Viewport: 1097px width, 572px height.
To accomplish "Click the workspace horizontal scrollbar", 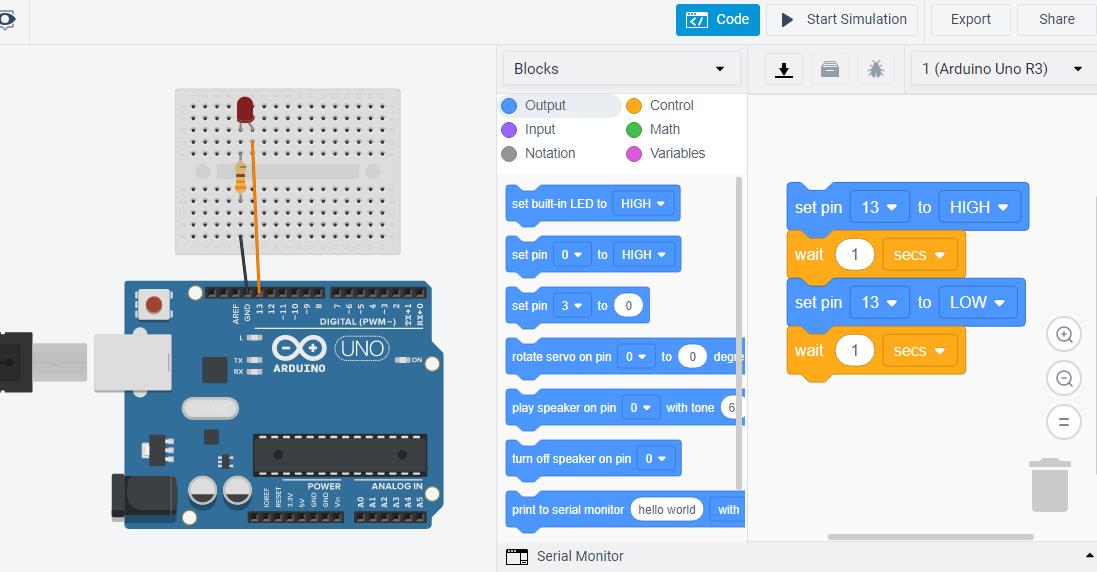I will point(930,537).
